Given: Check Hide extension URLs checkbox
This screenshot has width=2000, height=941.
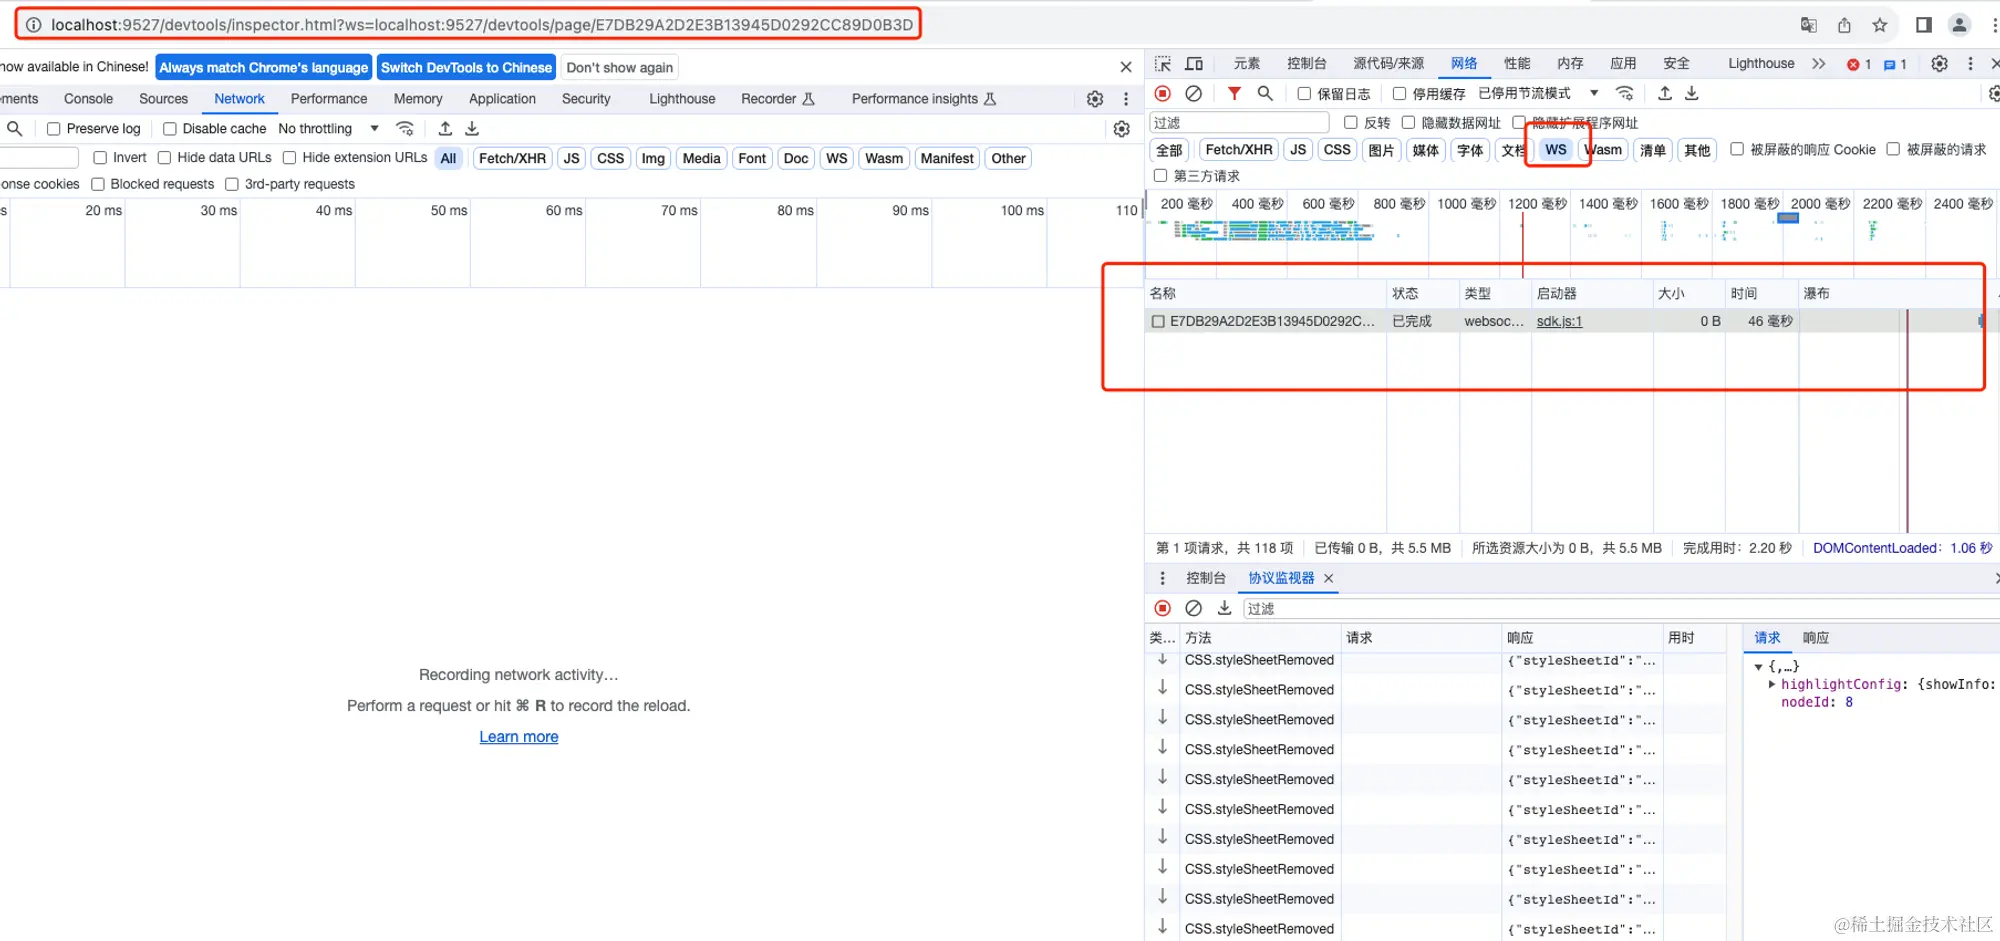Looking at the screenshot, I should [289, 158].
